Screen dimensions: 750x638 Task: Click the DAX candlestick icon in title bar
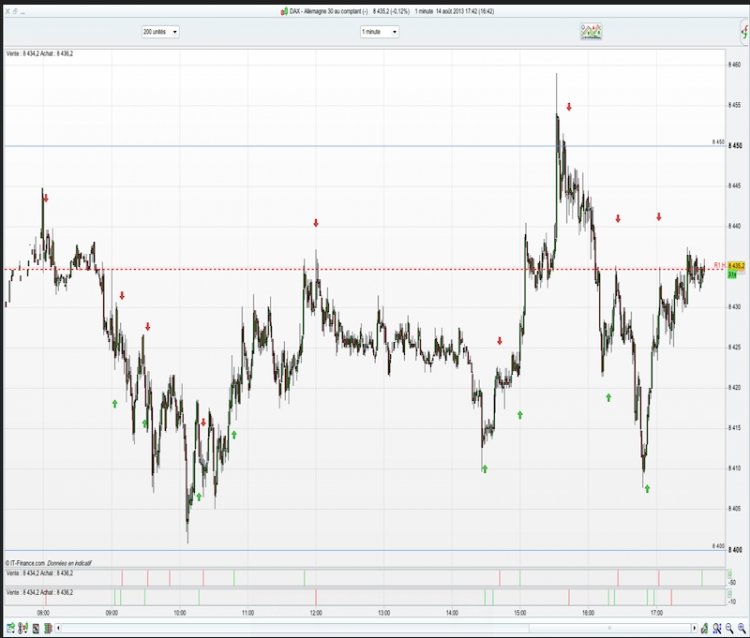(284, 11)
